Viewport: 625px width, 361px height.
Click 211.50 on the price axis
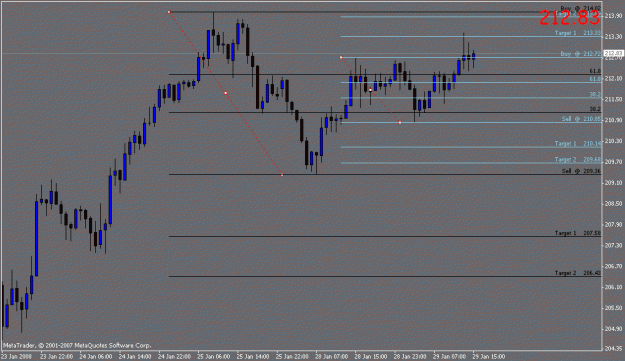[x=613, y=99]
